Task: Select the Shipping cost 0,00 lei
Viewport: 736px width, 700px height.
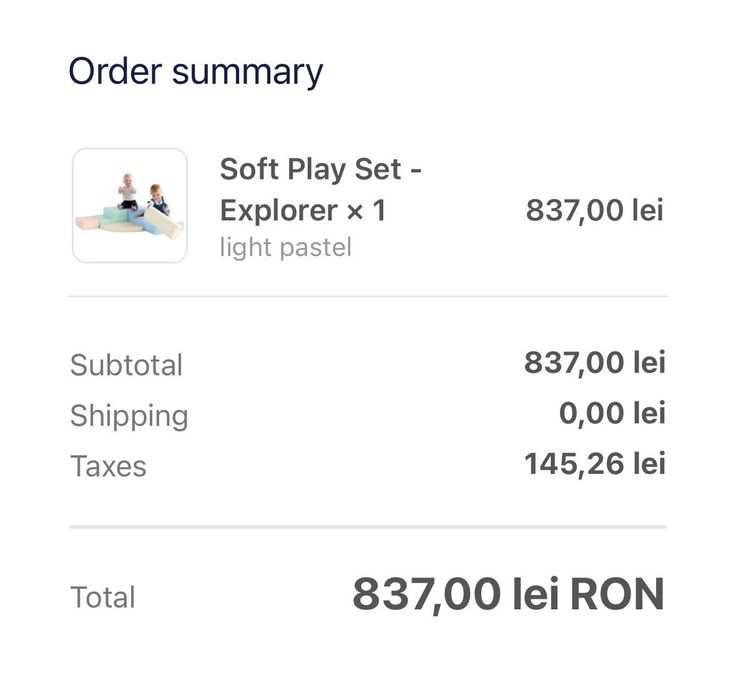Action: coord(611,413)
